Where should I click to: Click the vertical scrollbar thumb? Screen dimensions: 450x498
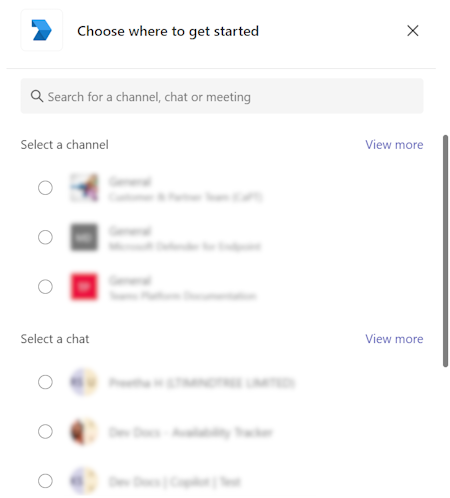pyautogui.click(x=445, y=251)
